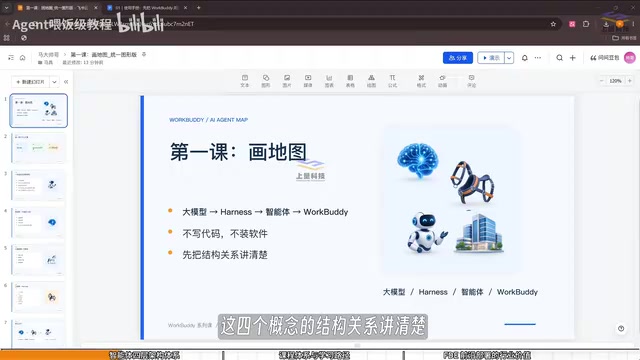
Task: Click the document title 第一课:画地图
Action: point(104,55)
